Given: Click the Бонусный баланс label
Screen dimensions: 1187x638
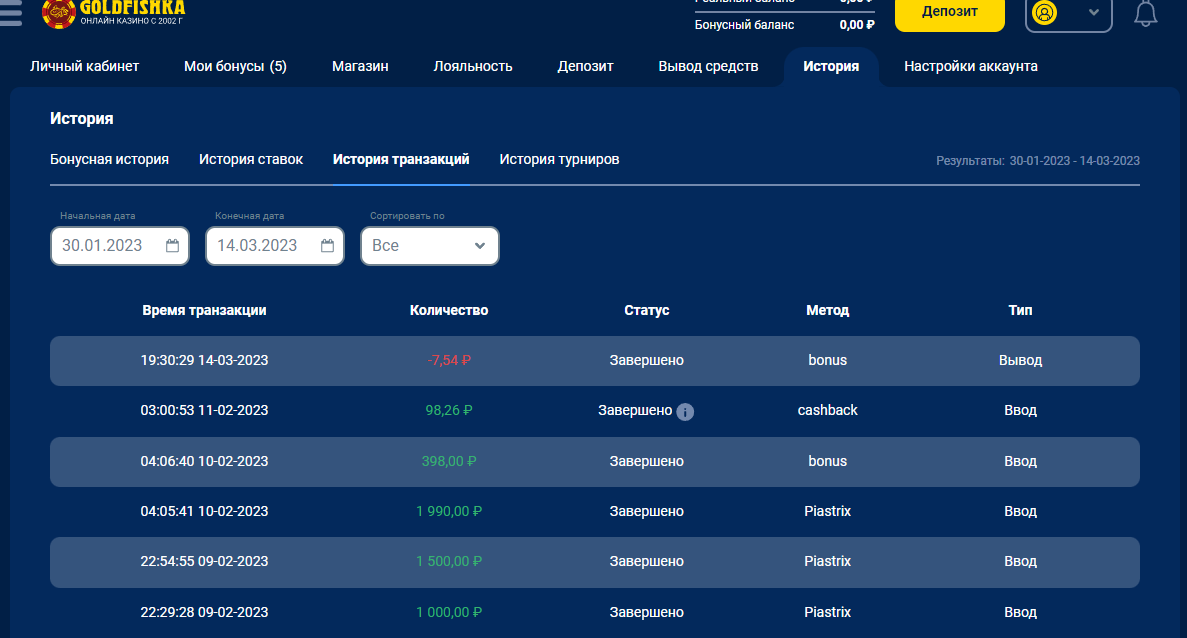Looking at the screenshot, I should point(744,25).
